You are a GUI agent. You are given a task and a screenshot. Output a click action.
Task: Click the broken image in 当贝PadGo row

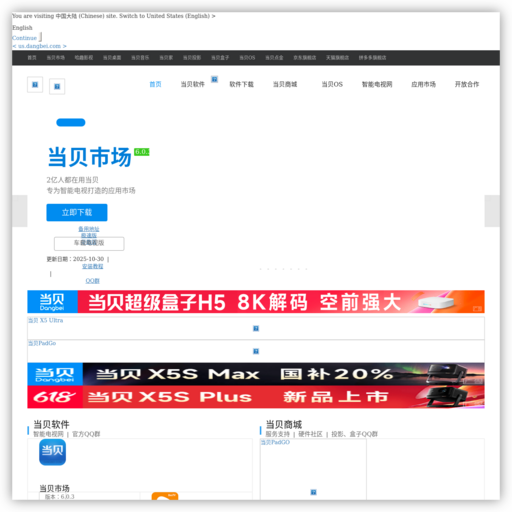[256, 351]
